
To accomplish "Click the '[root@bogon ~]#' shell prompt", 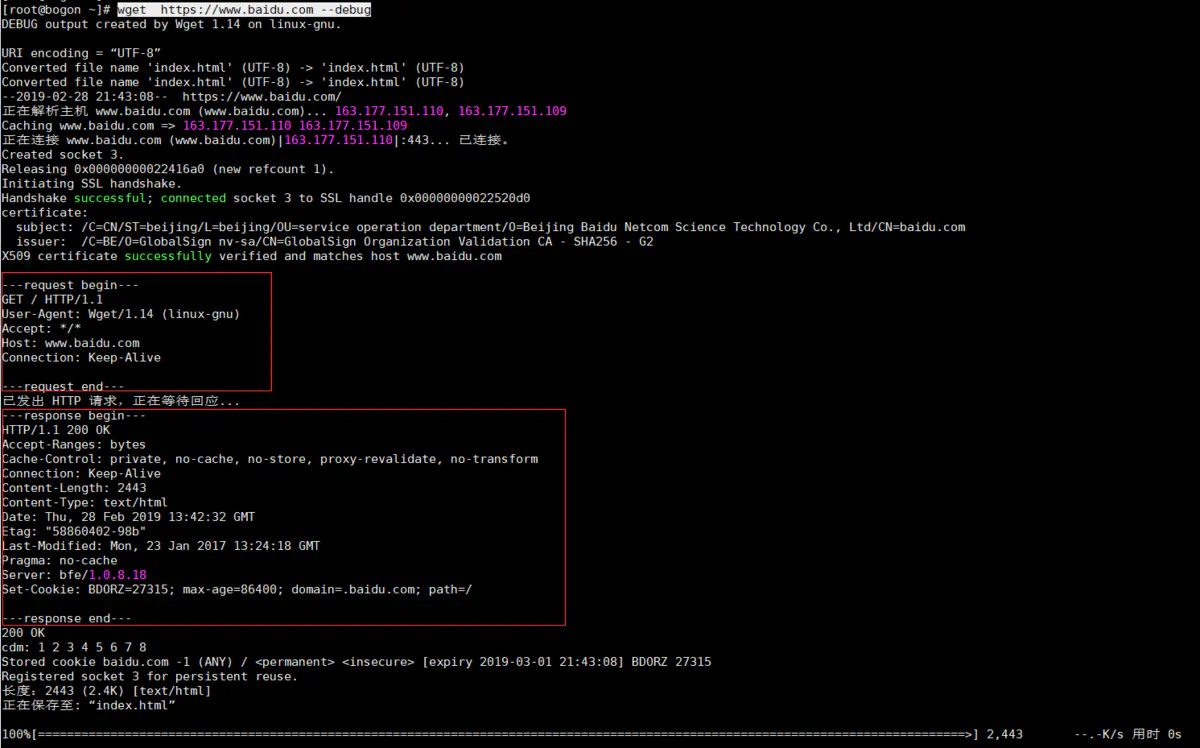I will [x=56, y=10].
